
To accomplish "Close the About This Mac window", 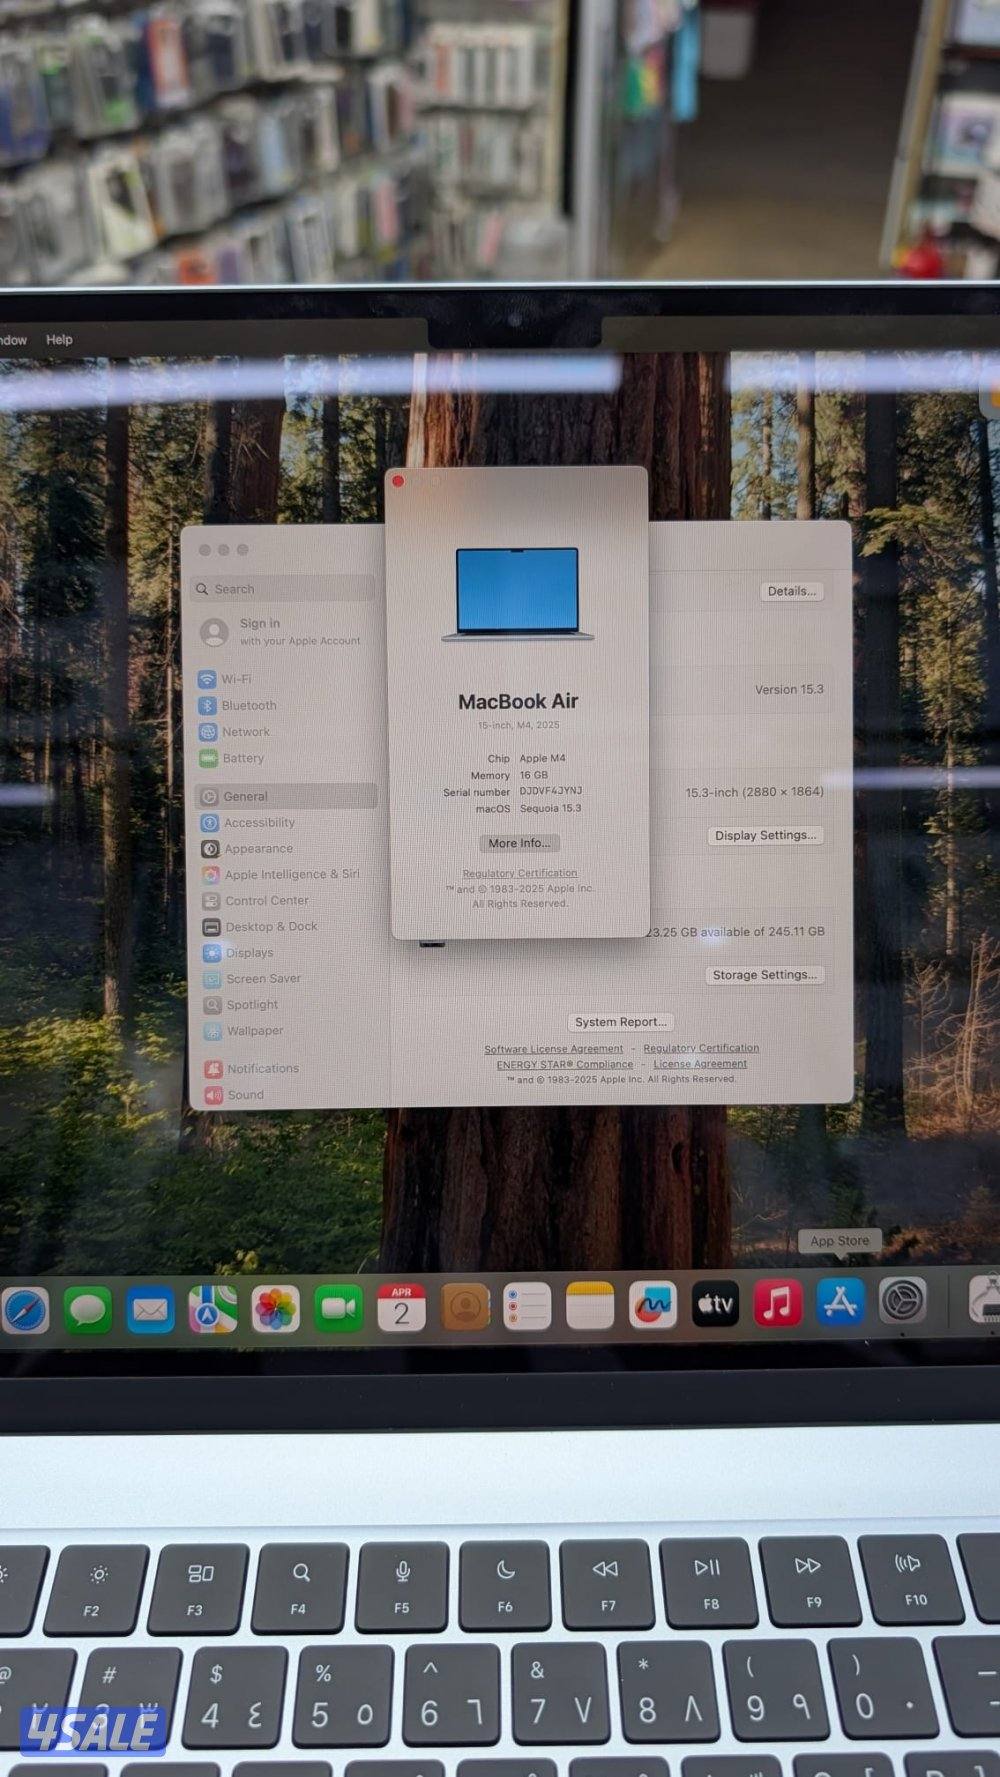I will (398, 481).
